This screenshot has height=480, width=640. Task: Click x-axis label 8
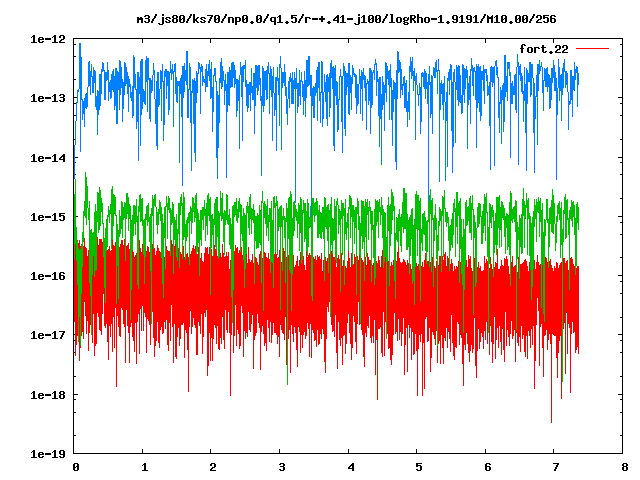[625, 467]
